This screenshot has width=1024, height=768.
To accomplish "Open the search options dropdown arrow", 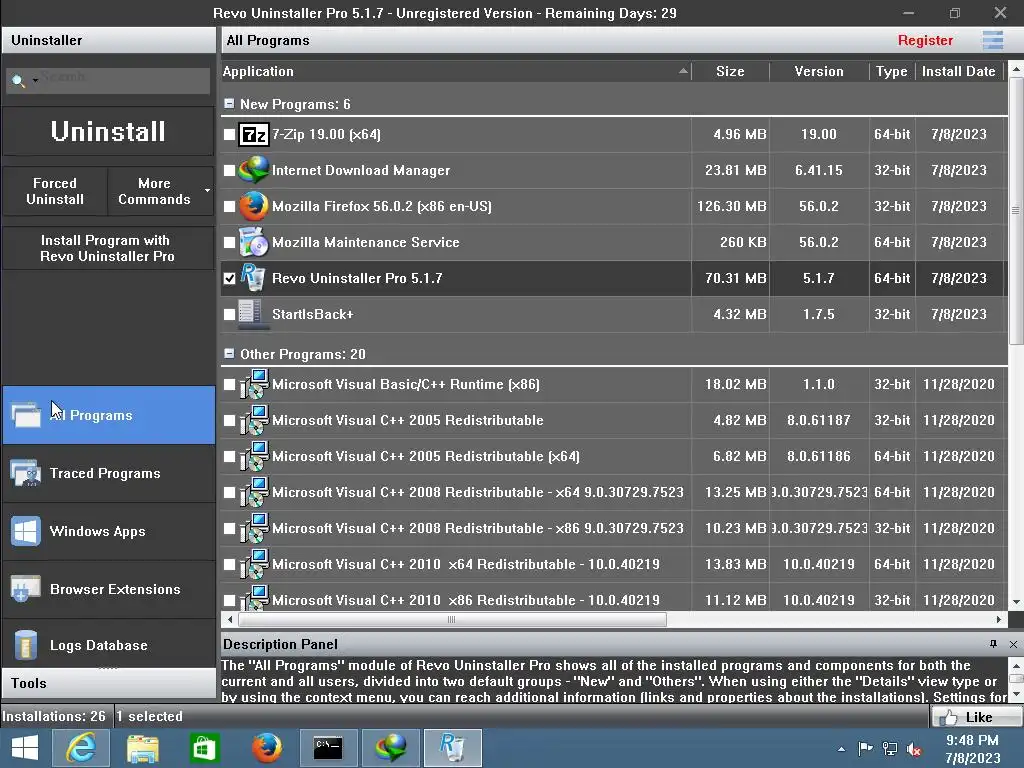I will [x=35, y=80].
